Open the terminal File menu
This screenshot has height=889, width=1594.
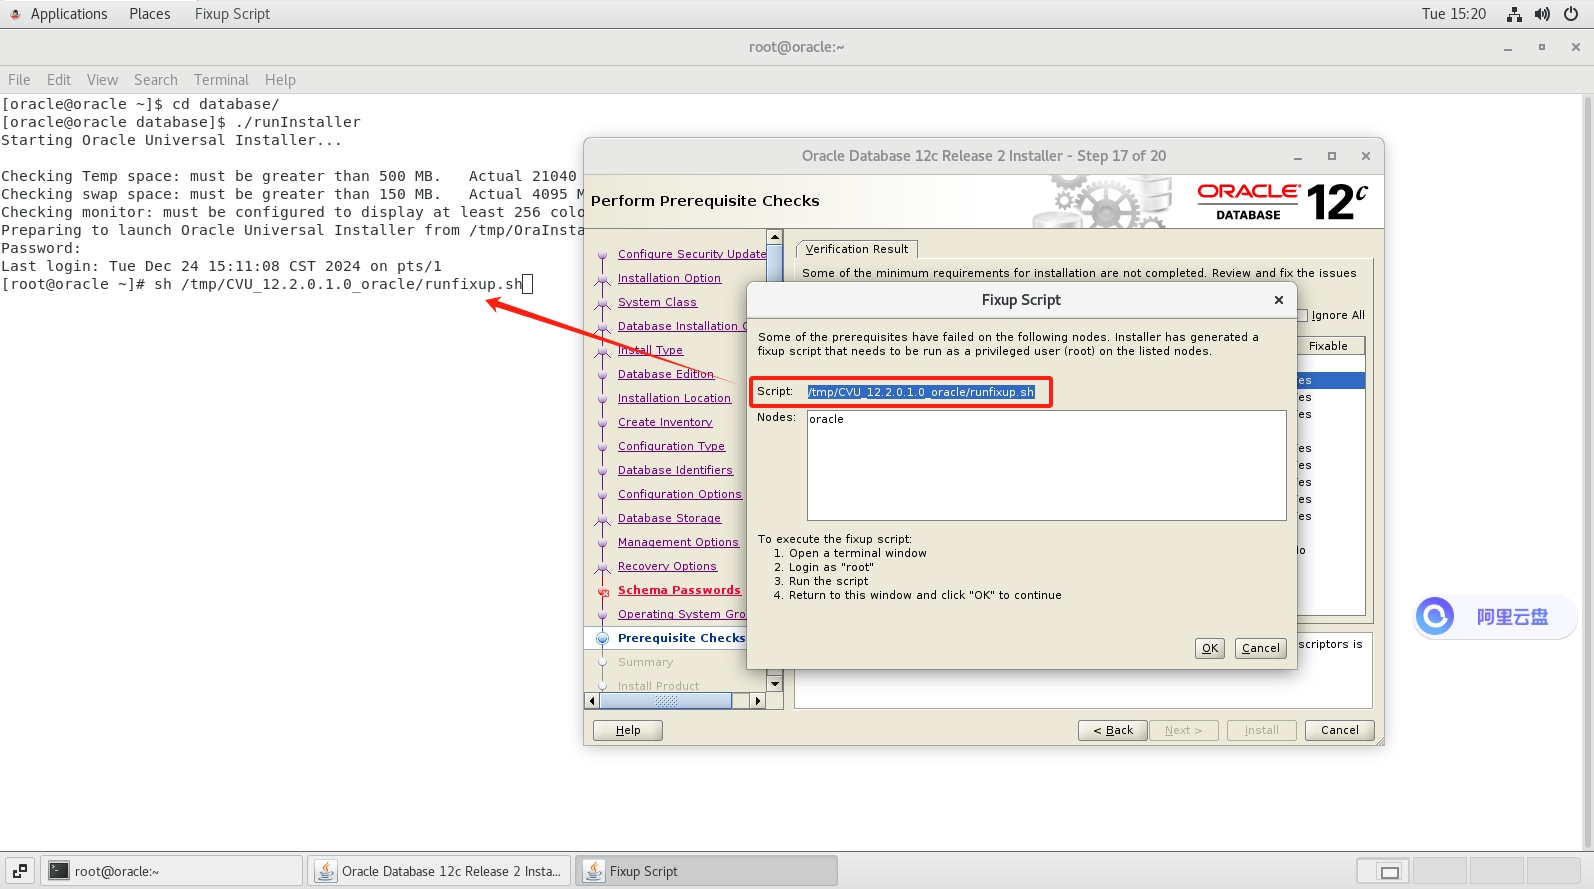coord(19,80)
